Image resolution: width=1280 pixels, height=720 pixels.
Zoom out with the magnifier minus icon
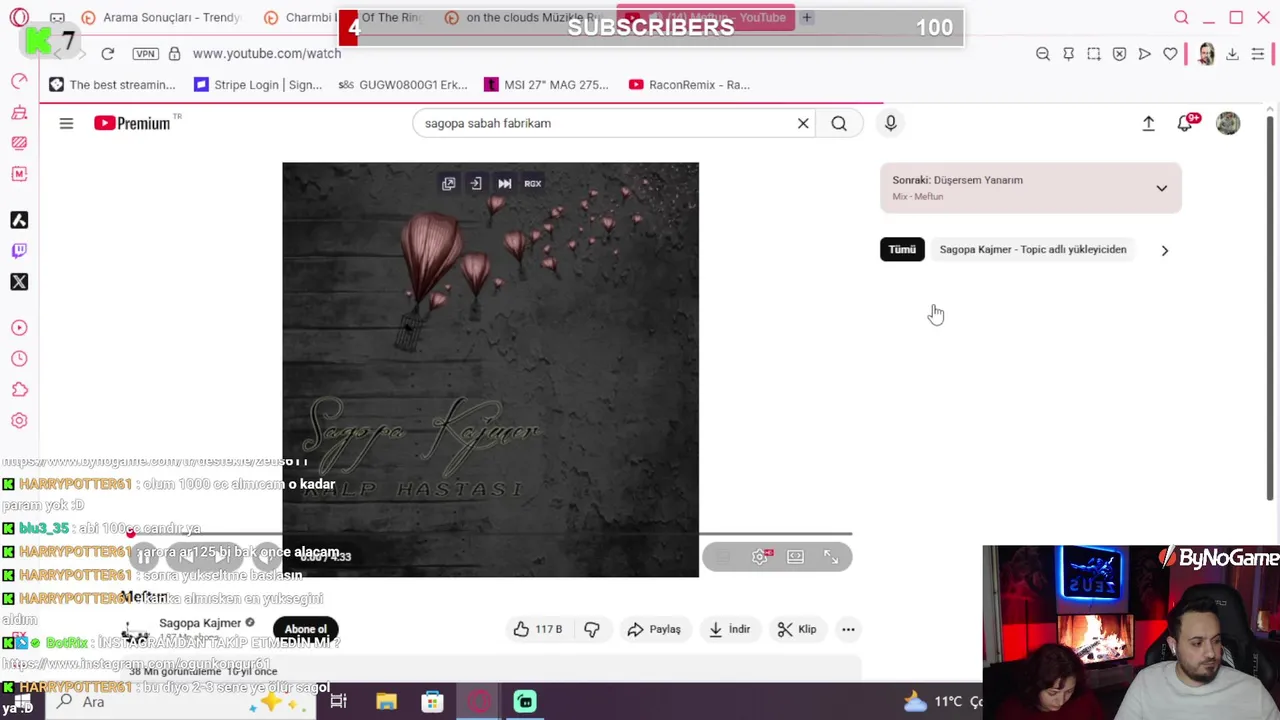click(1043, 54)
